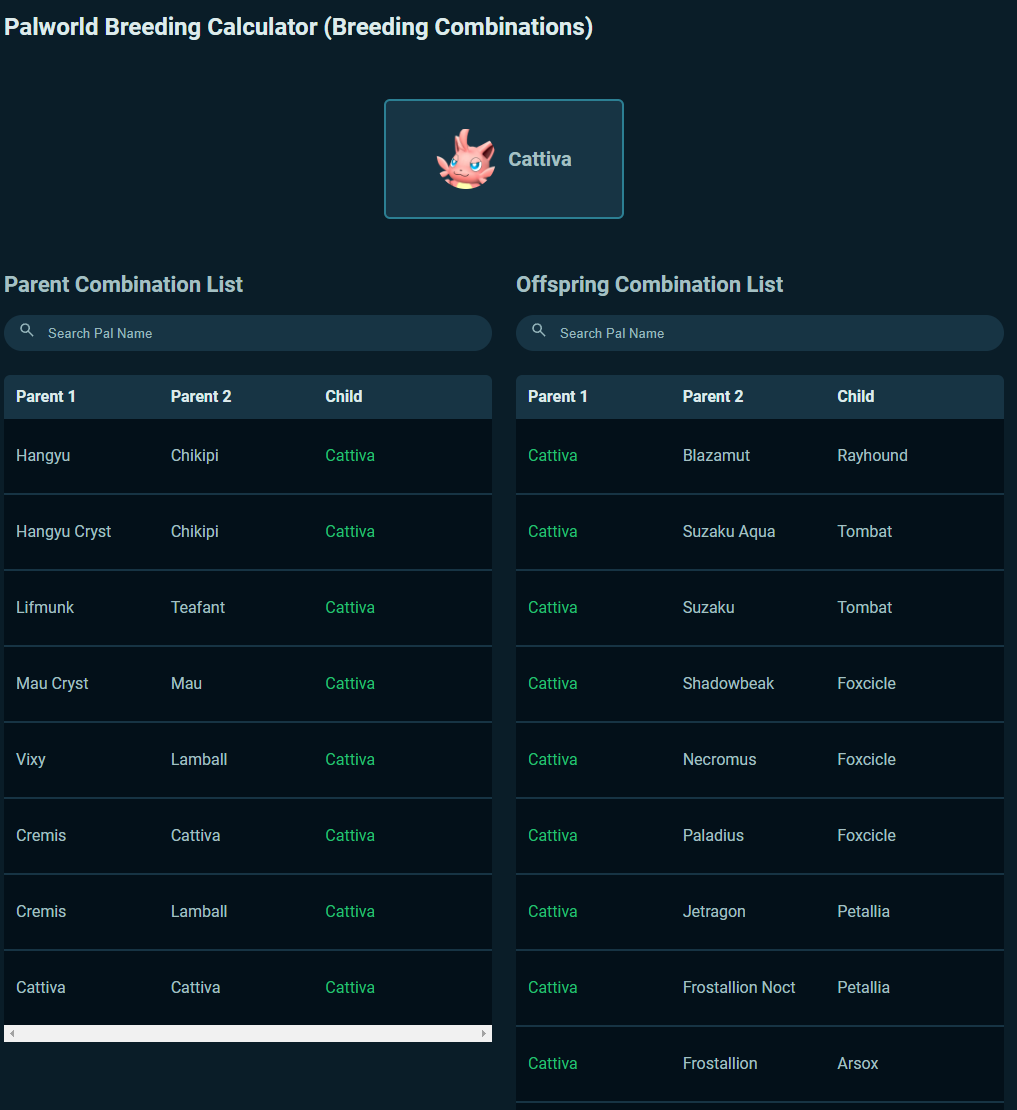Click Parent 2 header in Parent Combination table
1017x1110 pixels.
pyautogui.click(x=201, y=396)
